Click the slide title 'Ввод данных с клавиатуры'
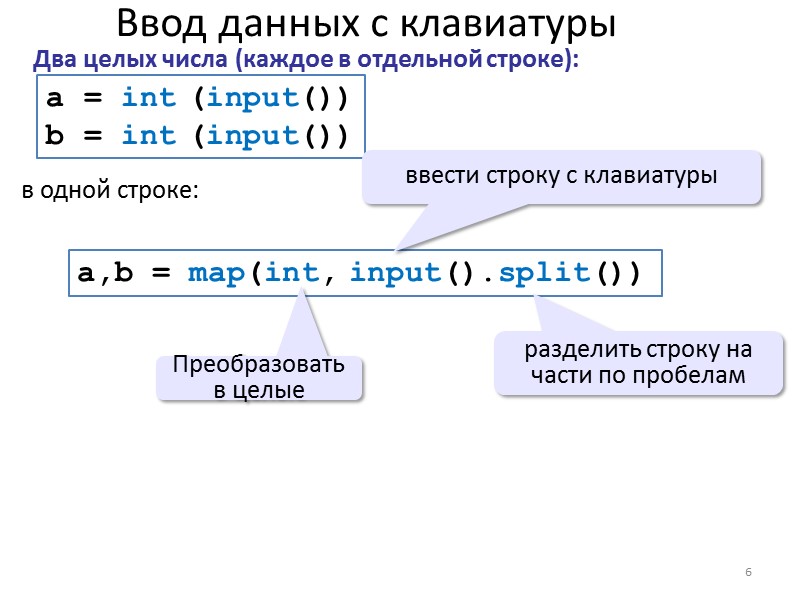Viewport: 800px width, 600px height. [x=366, y=24]
